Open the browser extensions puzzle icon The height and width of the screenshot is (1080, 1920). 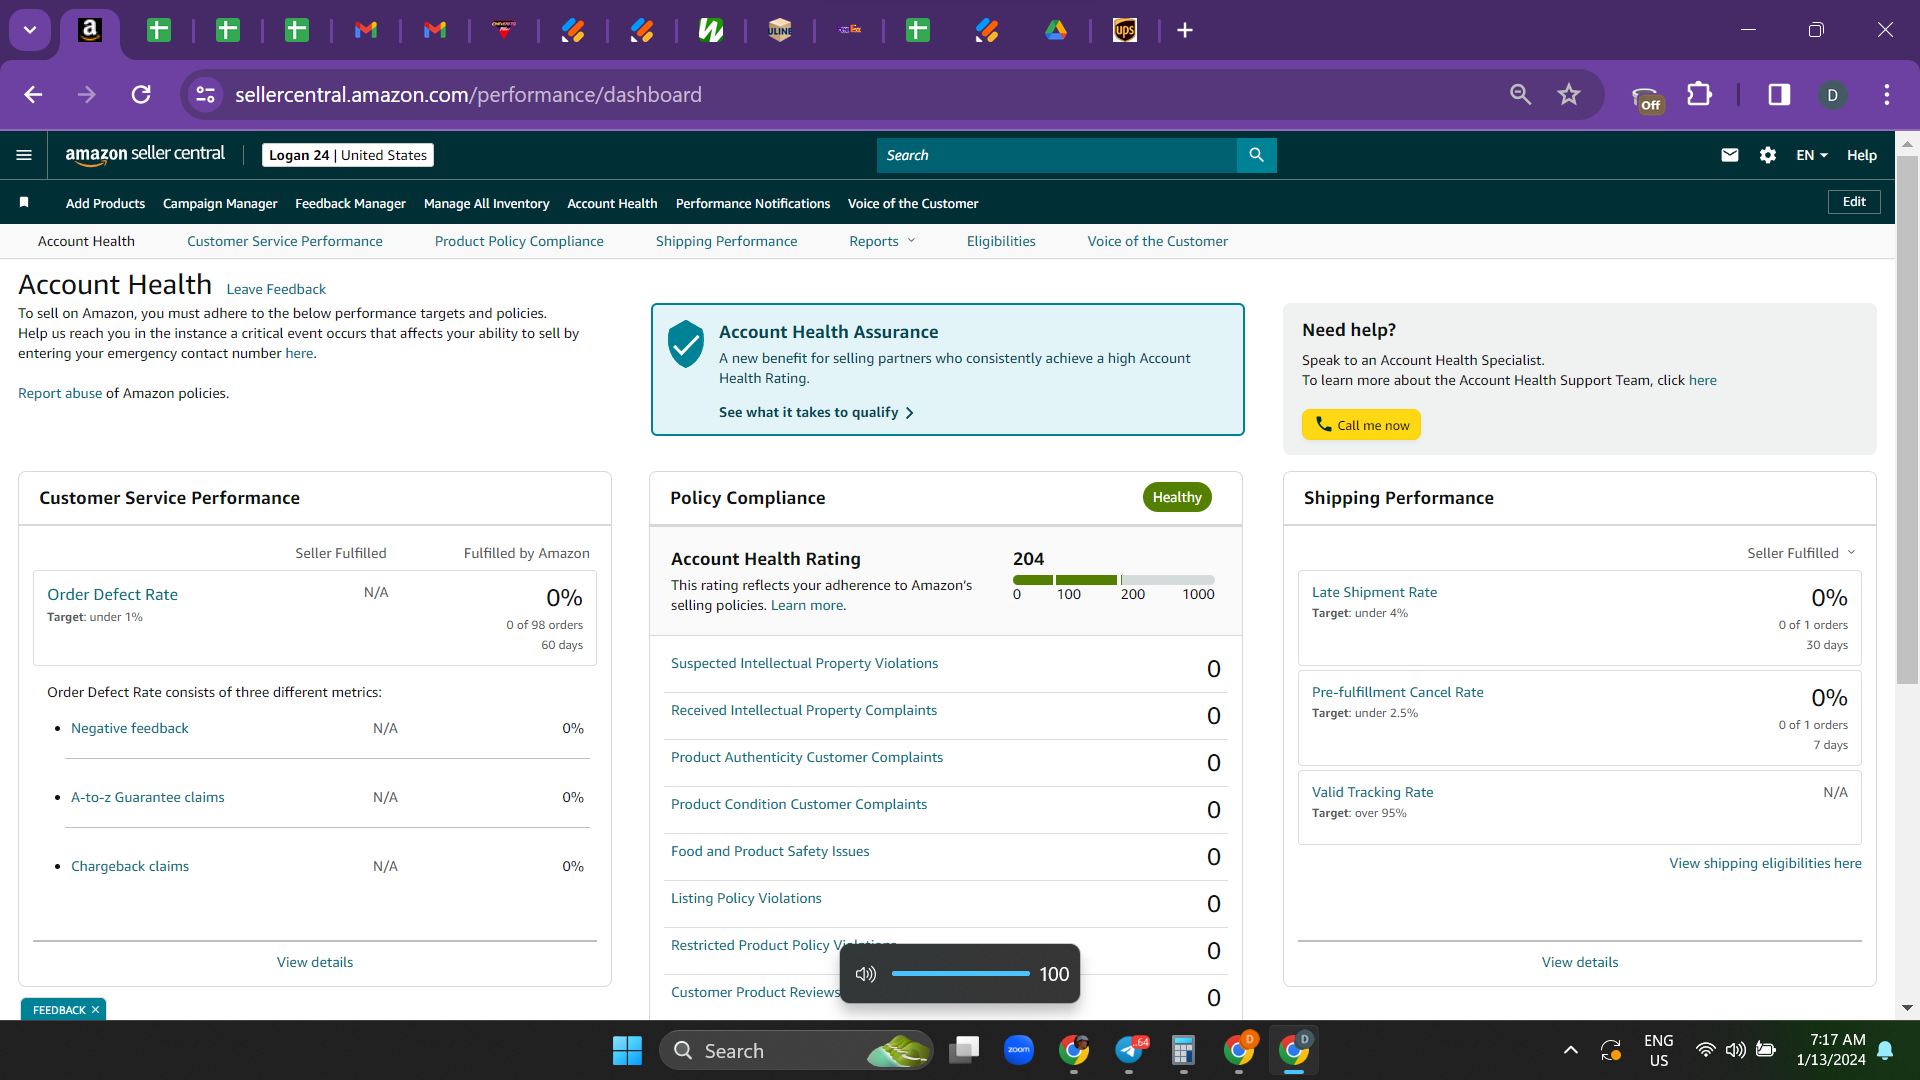[1699, 95]
